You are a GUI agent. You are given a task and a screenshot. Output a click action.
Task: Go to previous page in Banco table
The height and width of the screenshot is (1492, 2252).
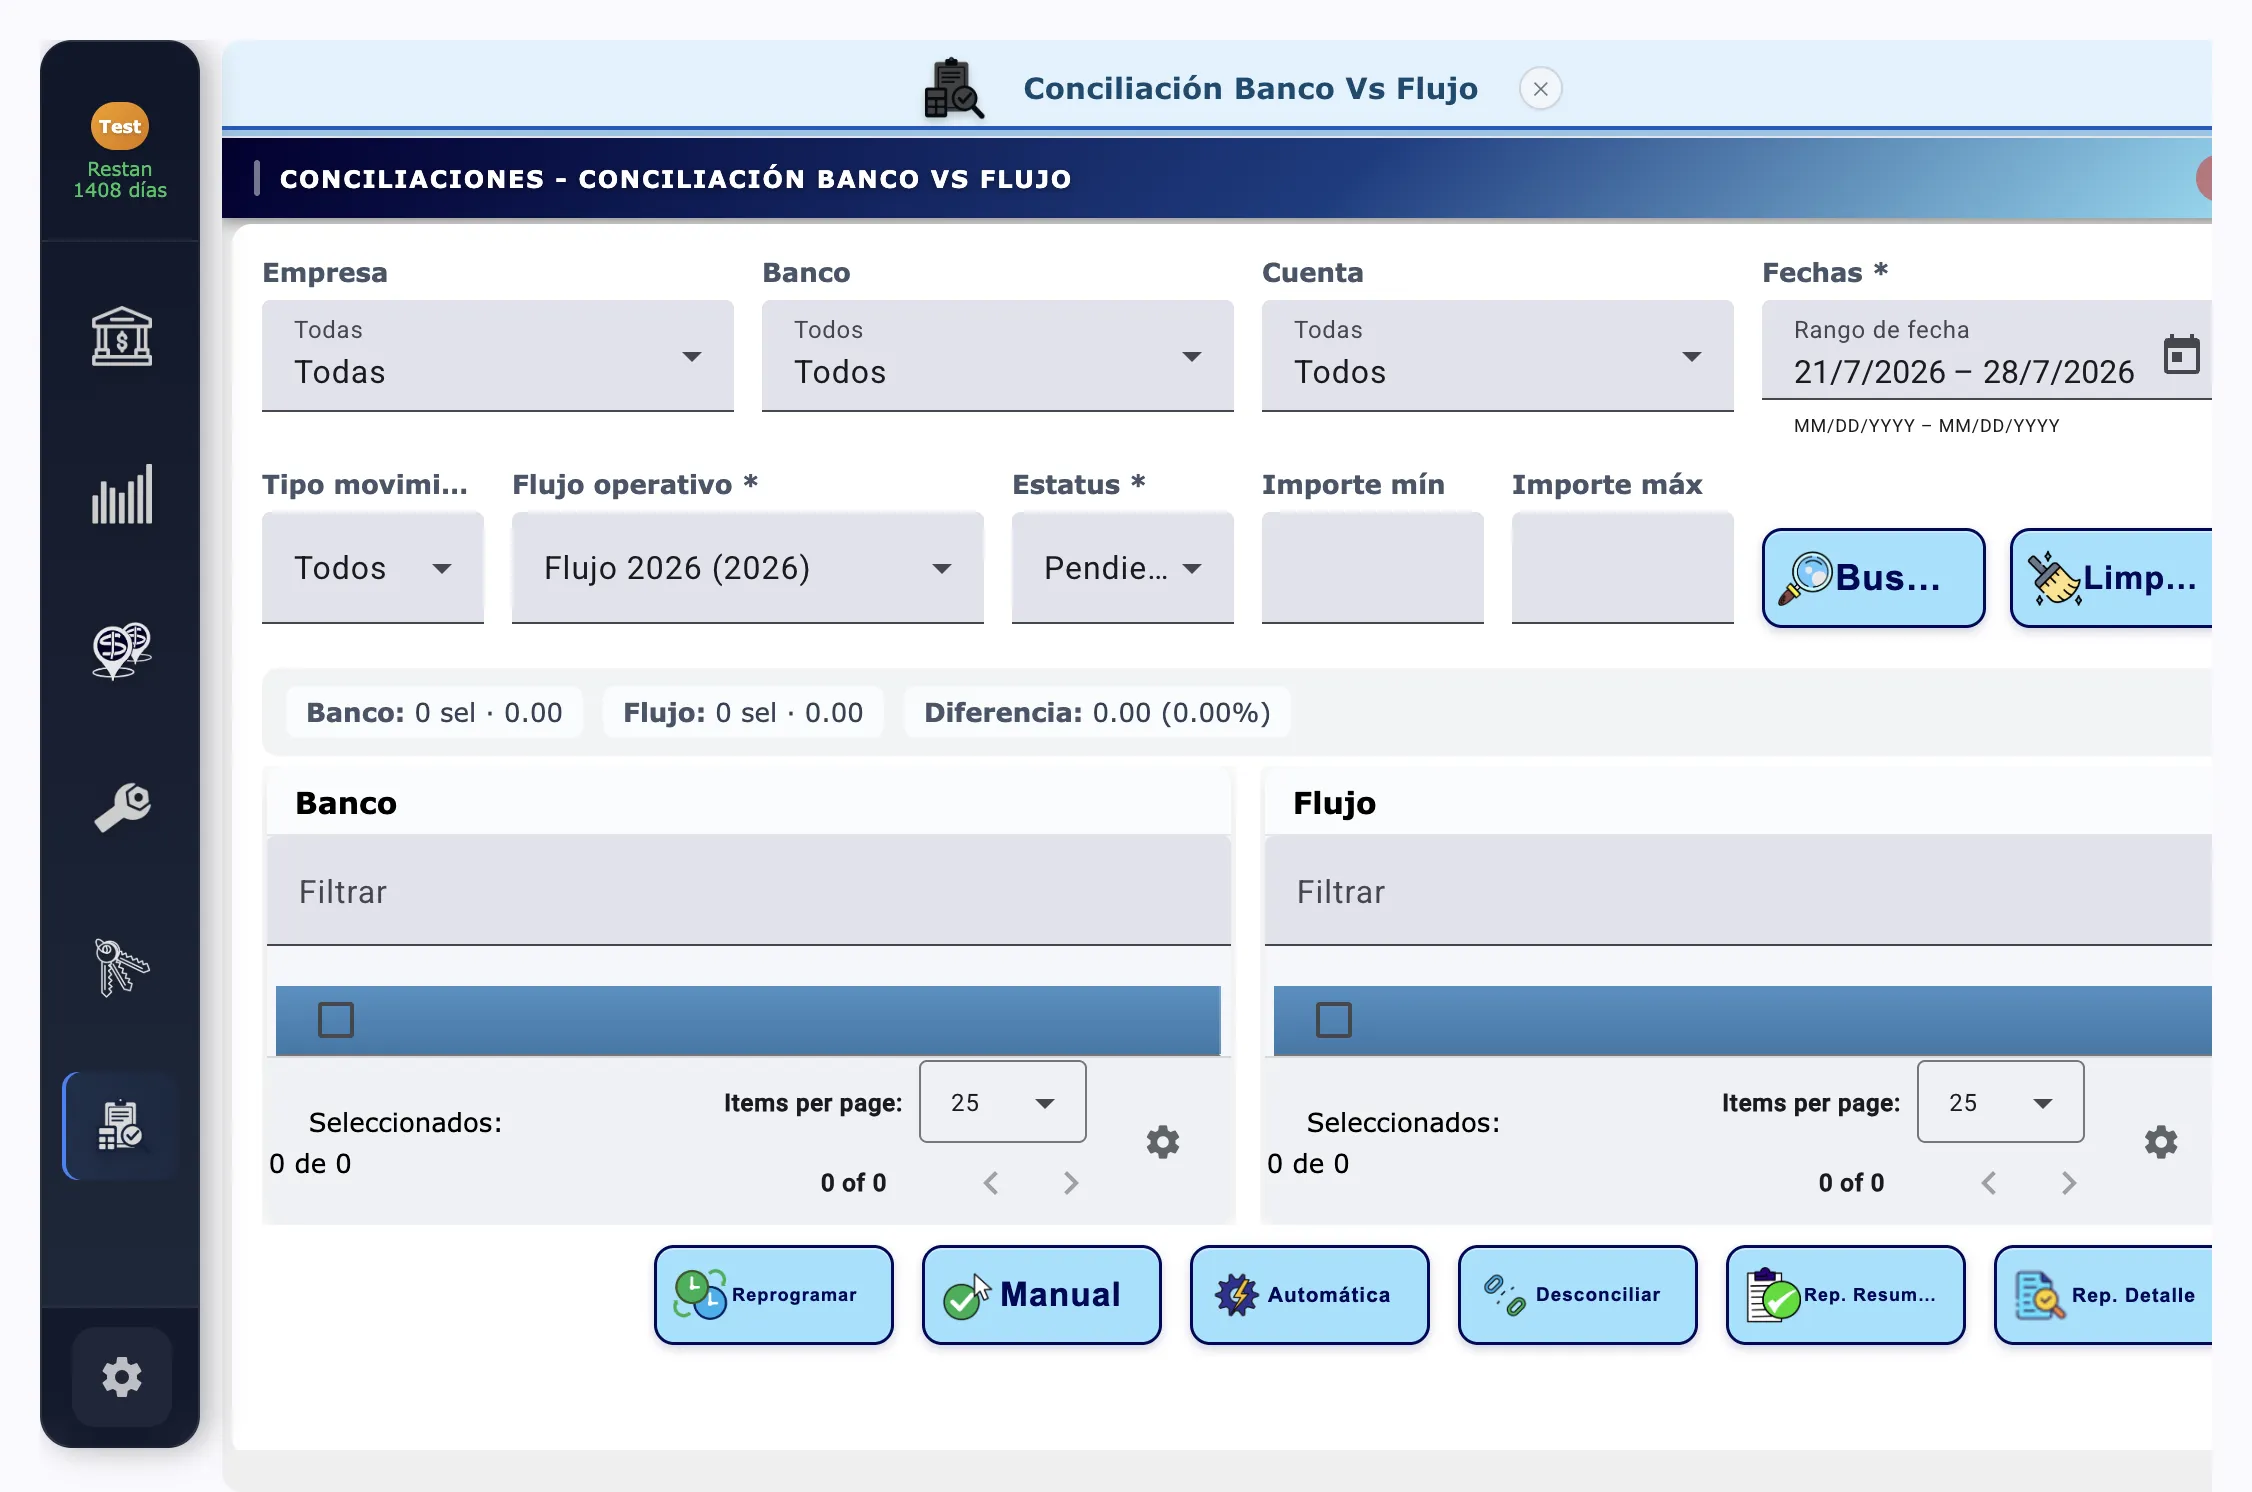pyautogui.click(x=991, y=1183)
